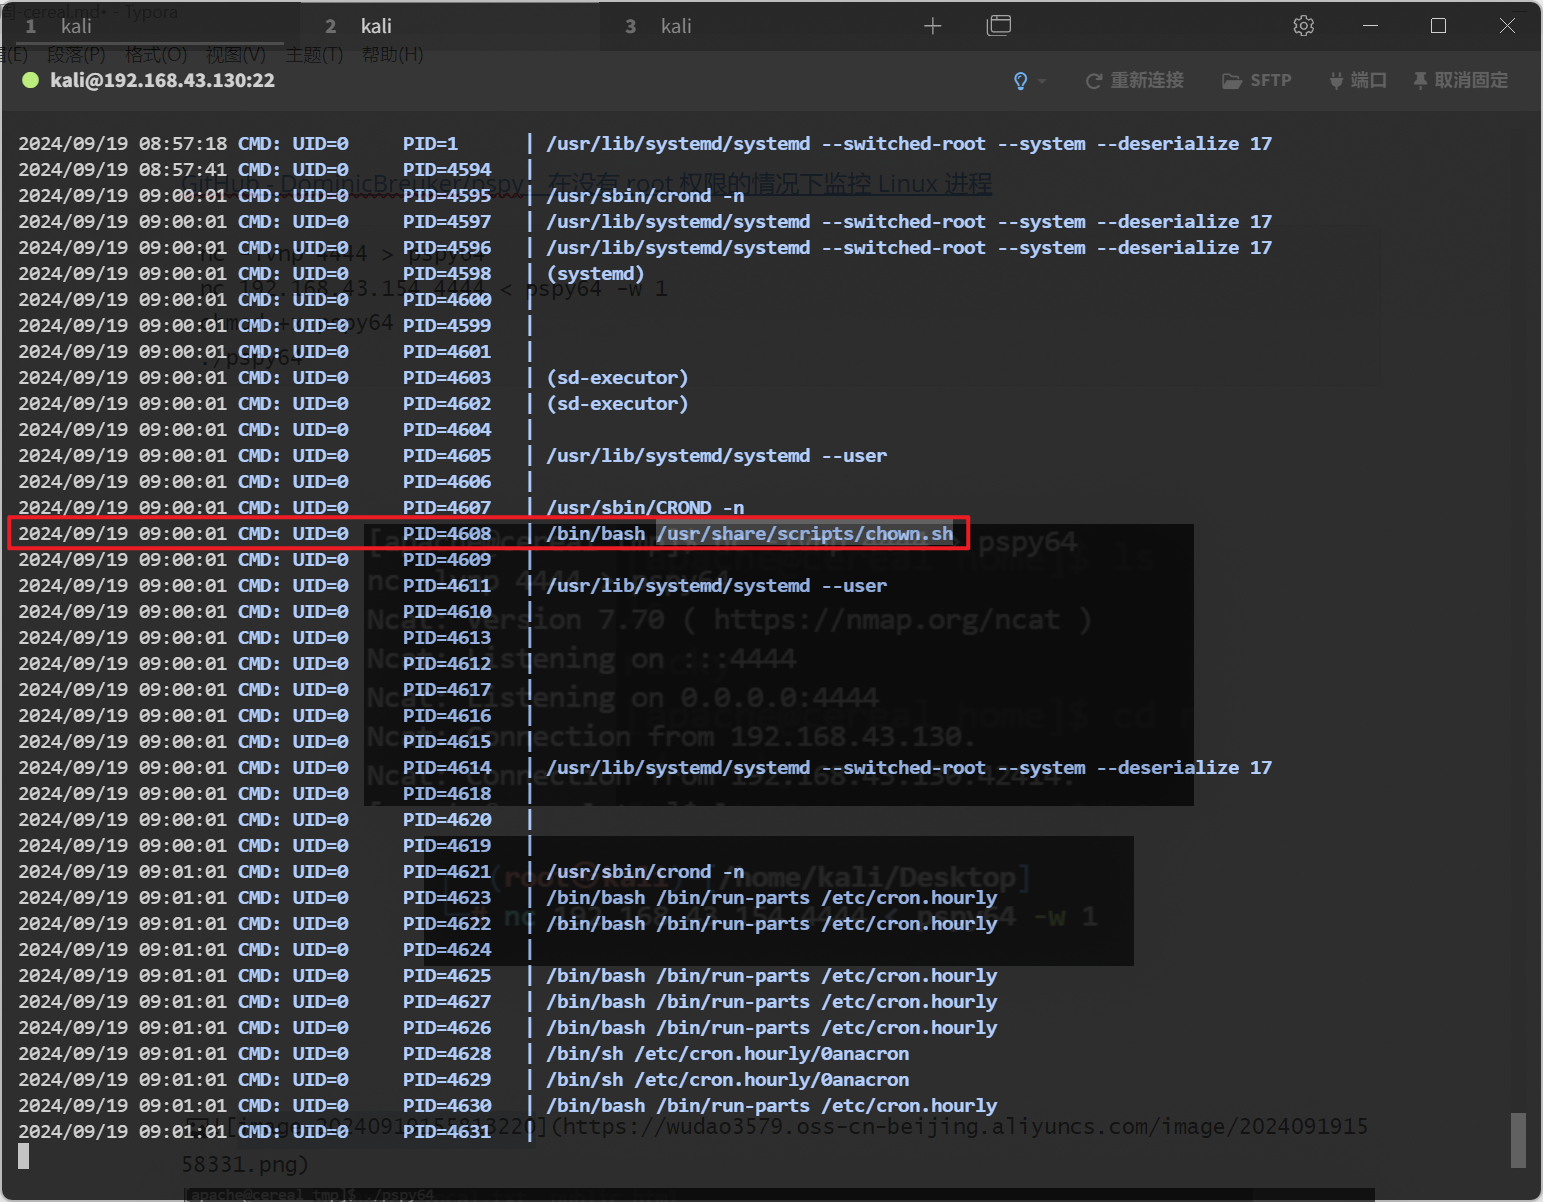
Task: Click /bin/sh /etc/cron.hourly/0anacron at PID=4629
Action: coord(727,1080)
